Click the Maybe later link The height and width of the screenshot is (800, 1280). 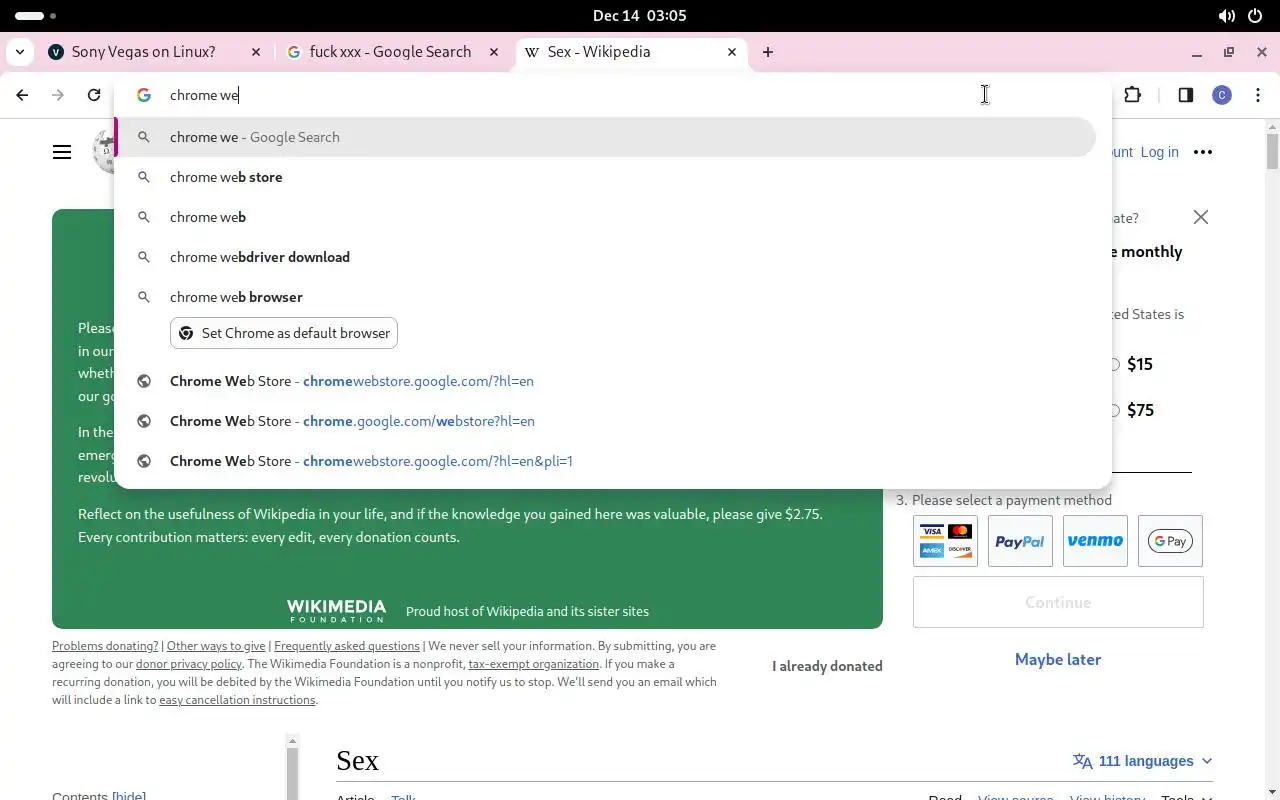pos(1058,659)
